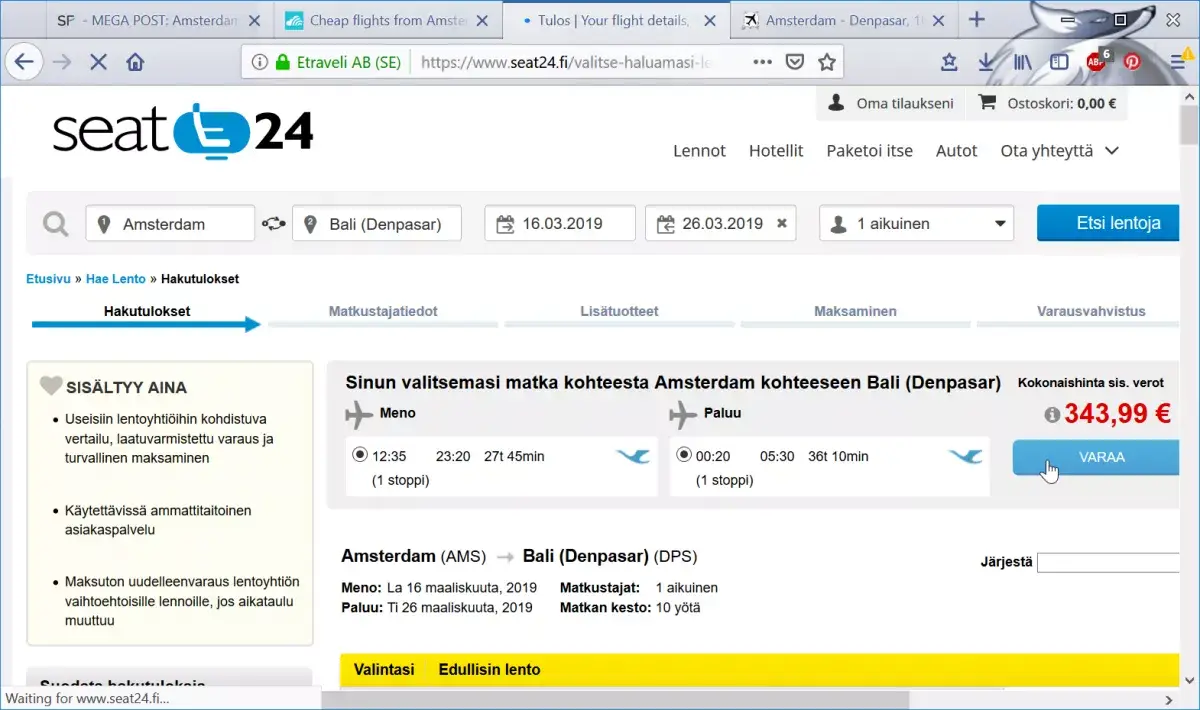Screen dimensions: 1200x710
Task: Click the browser URL address field
Action: 565,62
